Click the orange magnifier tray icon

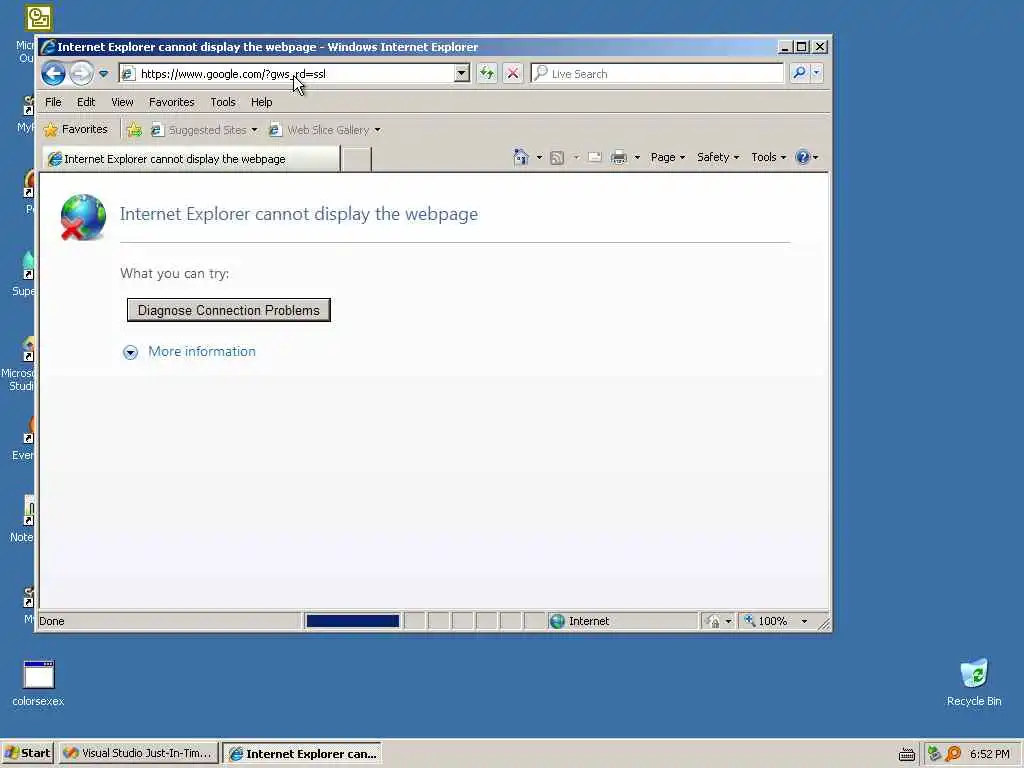(x=953, y=754)
